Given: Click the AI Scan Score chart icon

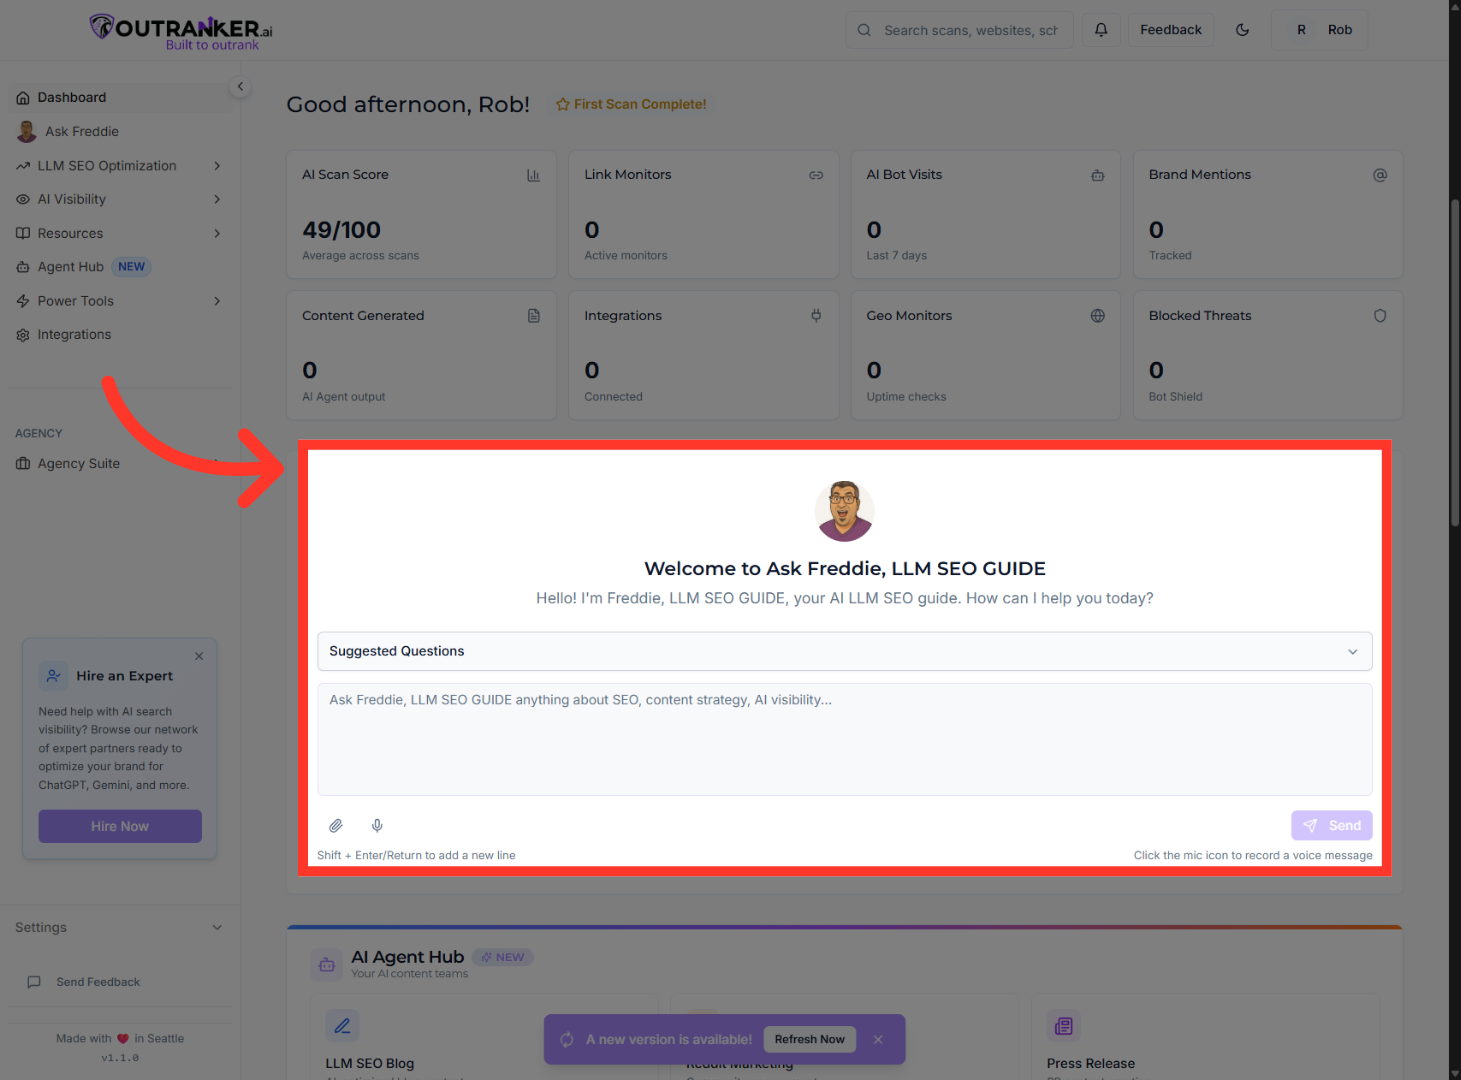Looking at the screenshot, I should [533, 175].
